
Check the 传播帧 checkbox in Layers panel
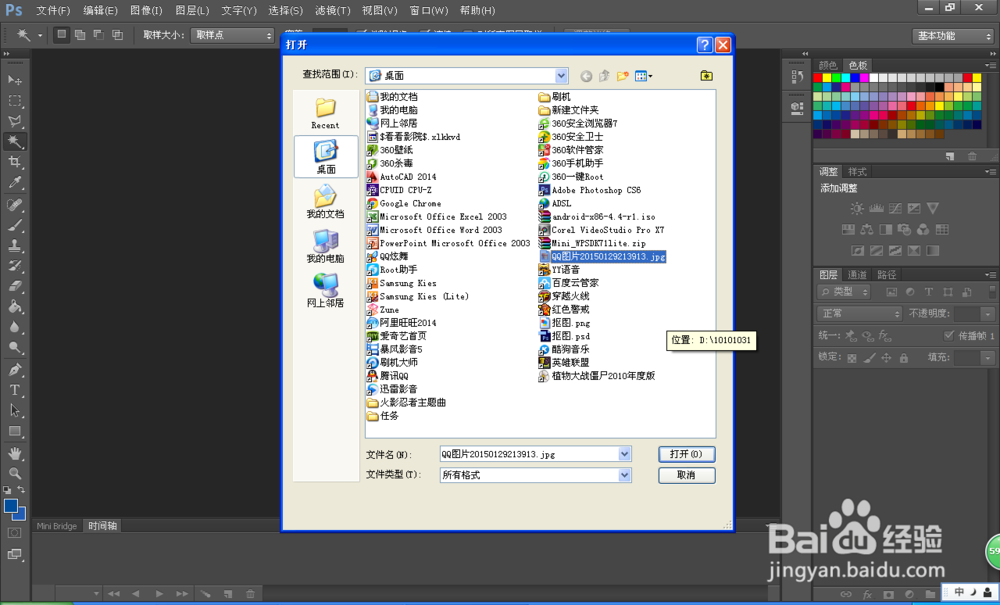(948, 336)
